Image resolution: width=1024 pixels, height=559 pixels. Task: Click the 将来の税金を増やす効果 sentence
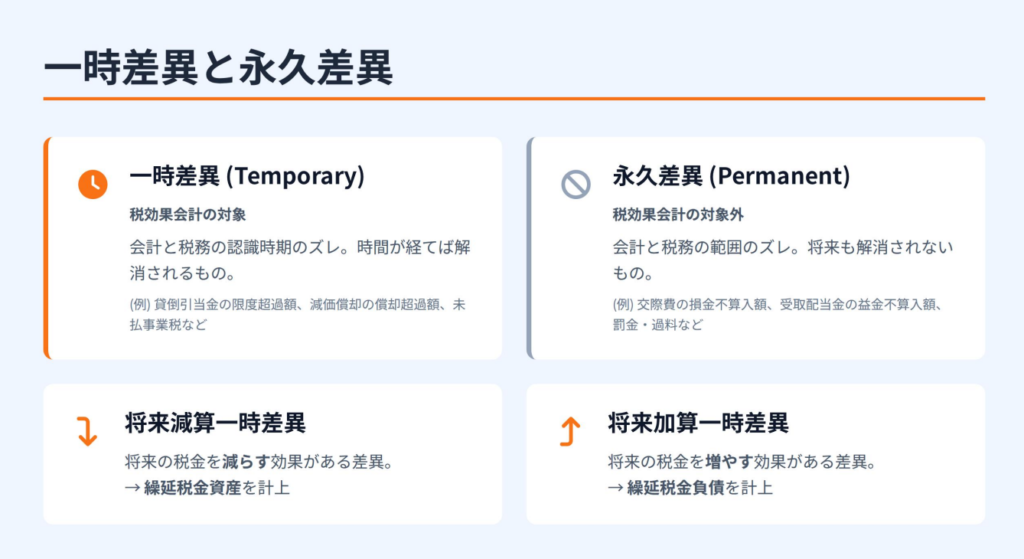pyautogui.click(x=741, y=462)
